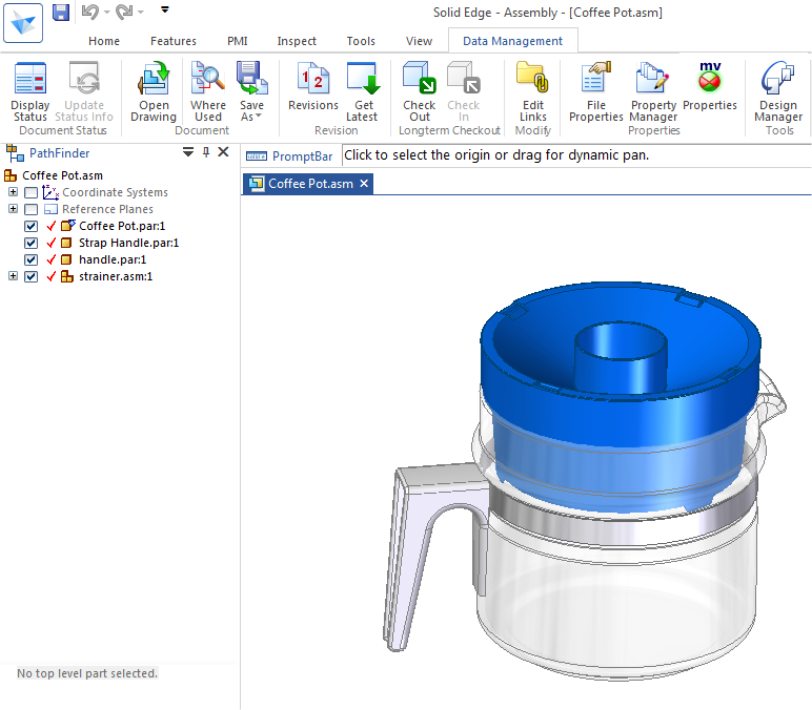
Task: Open the Save As dropdown arrow
Action: coord(258,117)
